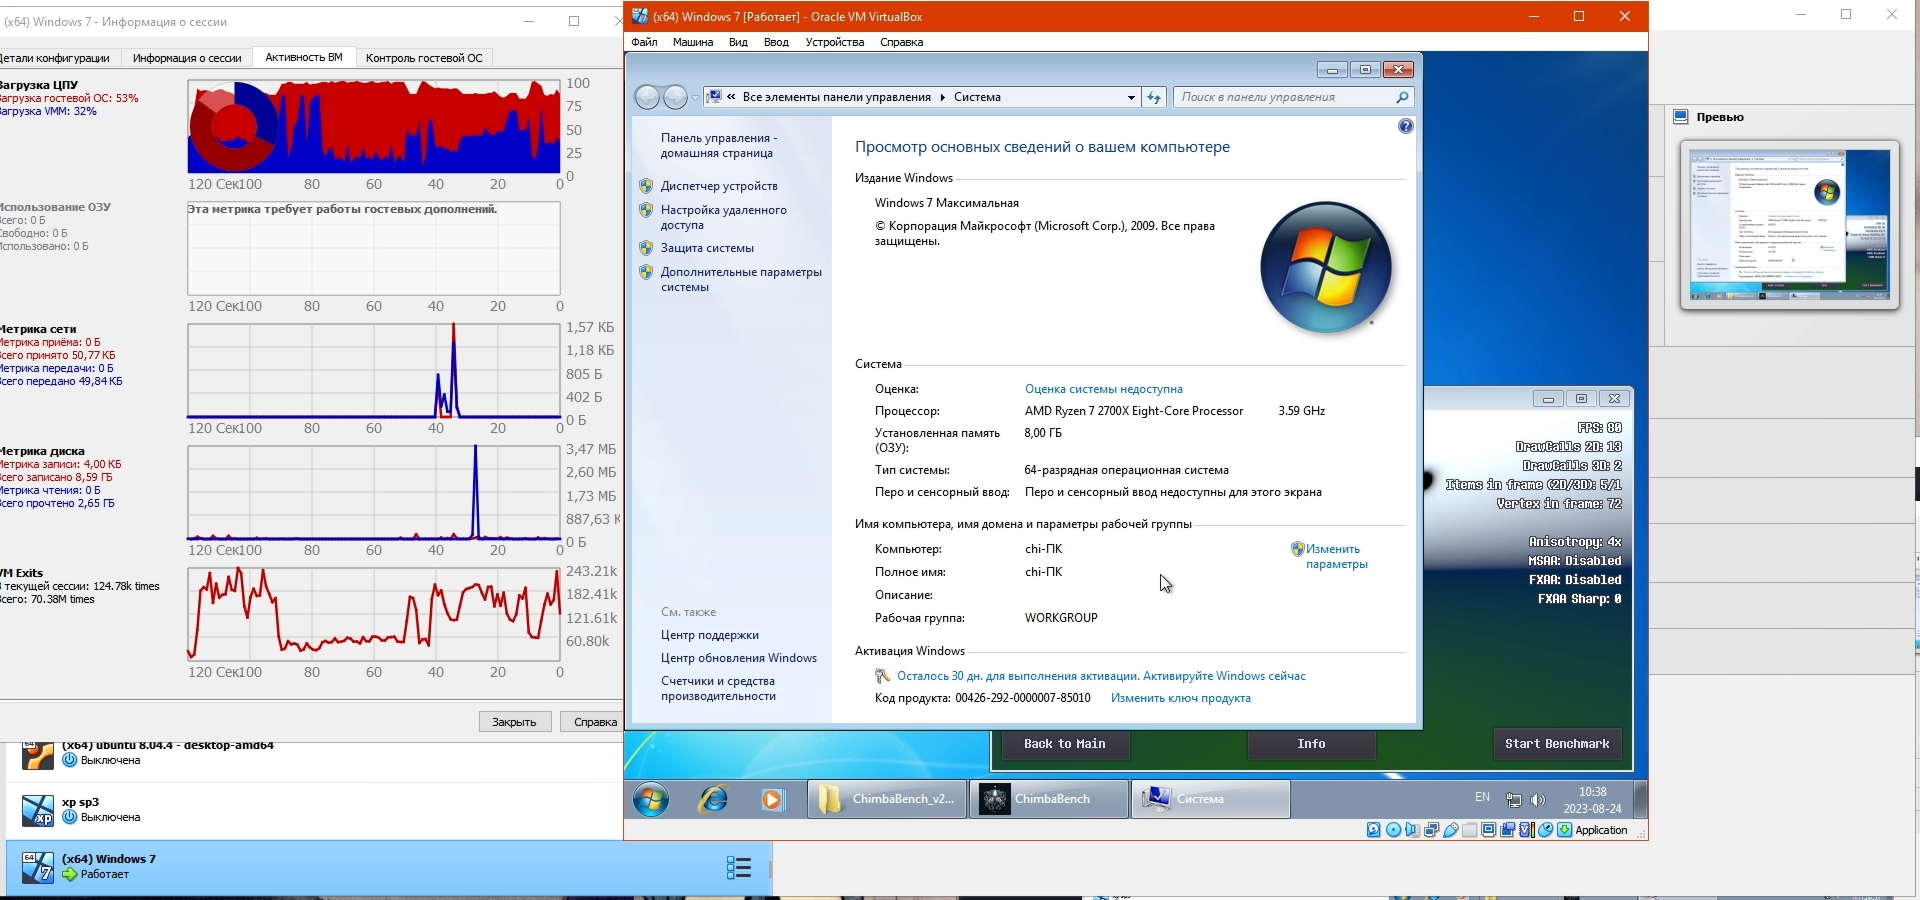Click VirtualBox hard disk activity indicator
Screen dimensions: 1920x900
(1374, 830)
